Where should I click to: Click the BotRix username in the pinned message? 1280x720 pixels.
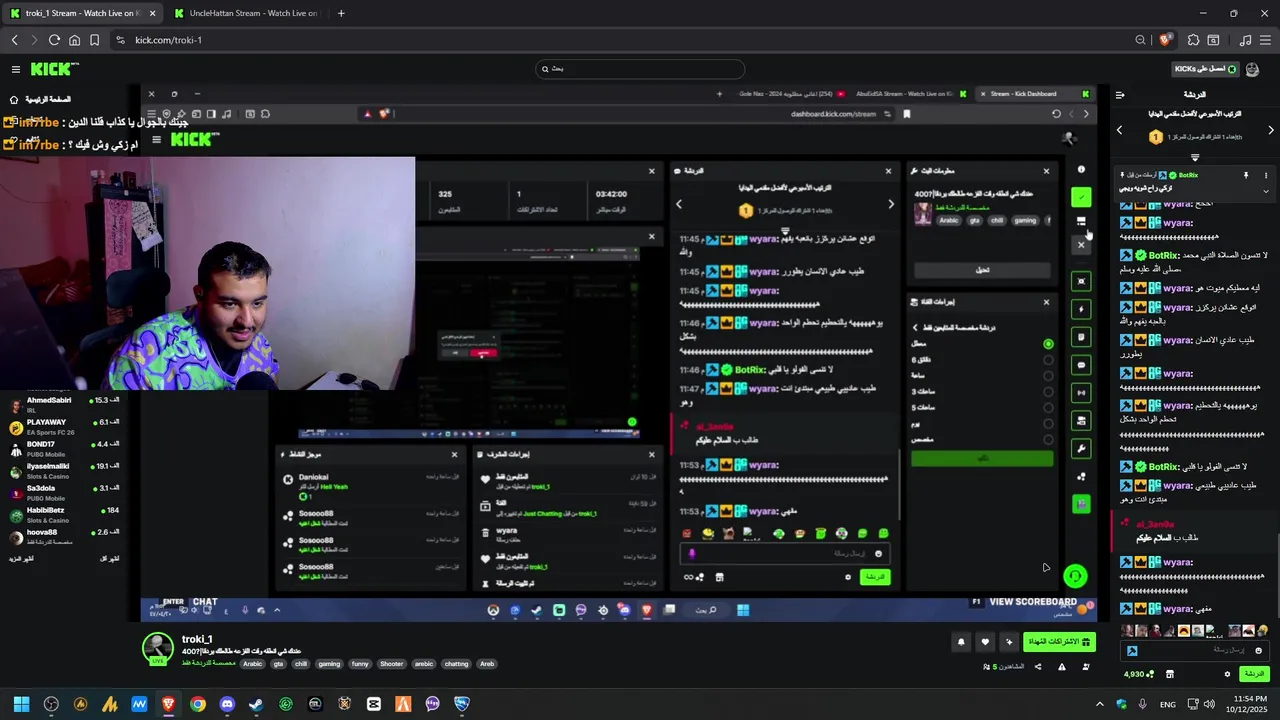pyautogui.click(x=1188, y=175)
